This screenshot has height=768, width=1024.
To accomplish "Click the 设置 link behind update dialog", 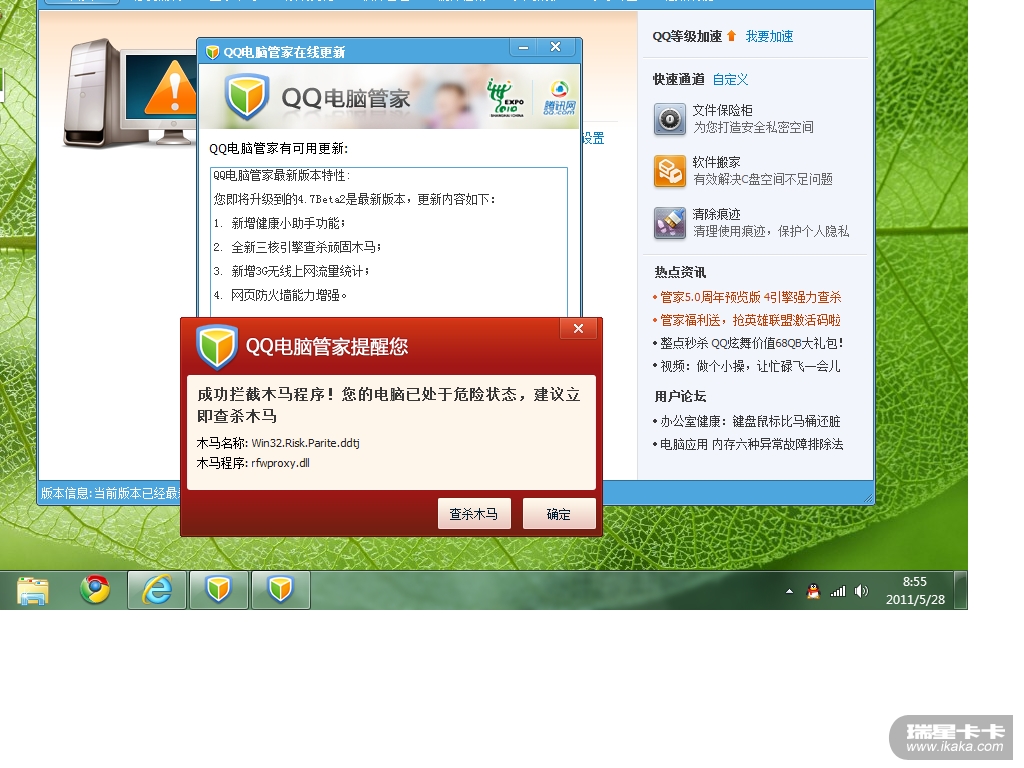I will 593,138.
